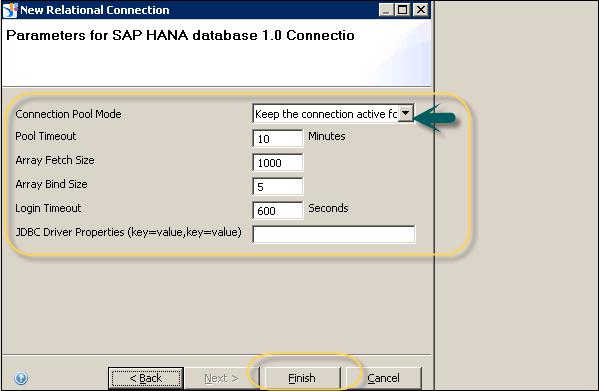Viewport: 599px width, 391px height.
Task: Go back with the Back button
Action: click(x=146, y=378)
